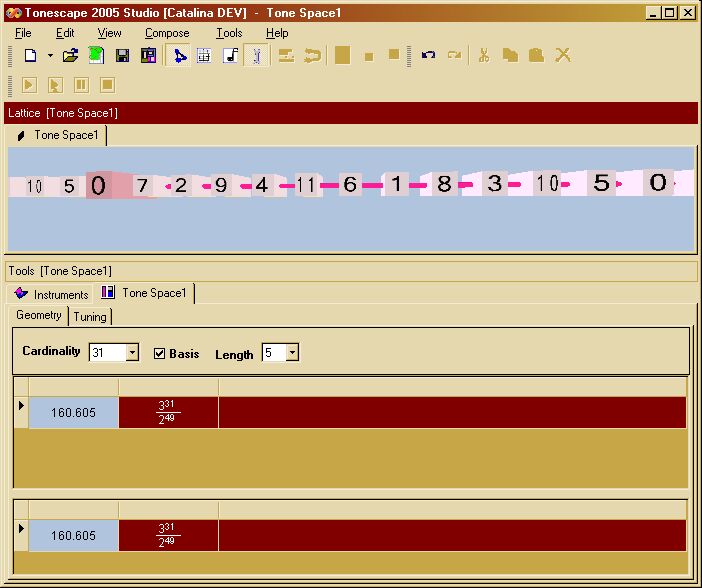Click the medium square toolbar icon
Image resolution: width=702 pixels, height=588 pixels.
click(394, 54)
